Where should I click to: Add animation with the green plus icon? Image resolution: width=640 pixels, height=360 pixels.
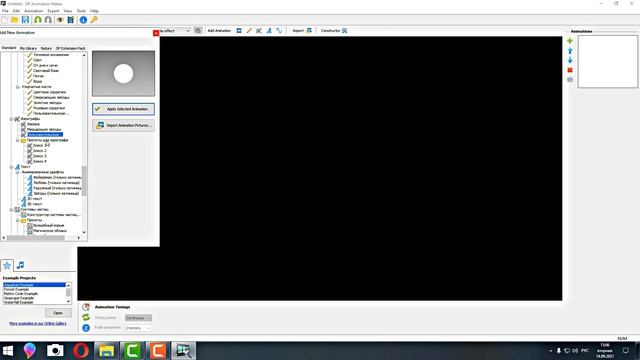[x=570, y=41]
